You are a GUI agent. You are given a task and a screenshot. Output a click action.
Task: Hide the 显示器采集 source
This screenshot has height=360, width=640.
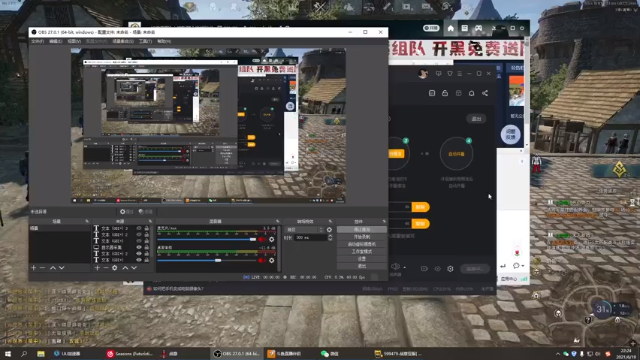[x=139, y=247]
